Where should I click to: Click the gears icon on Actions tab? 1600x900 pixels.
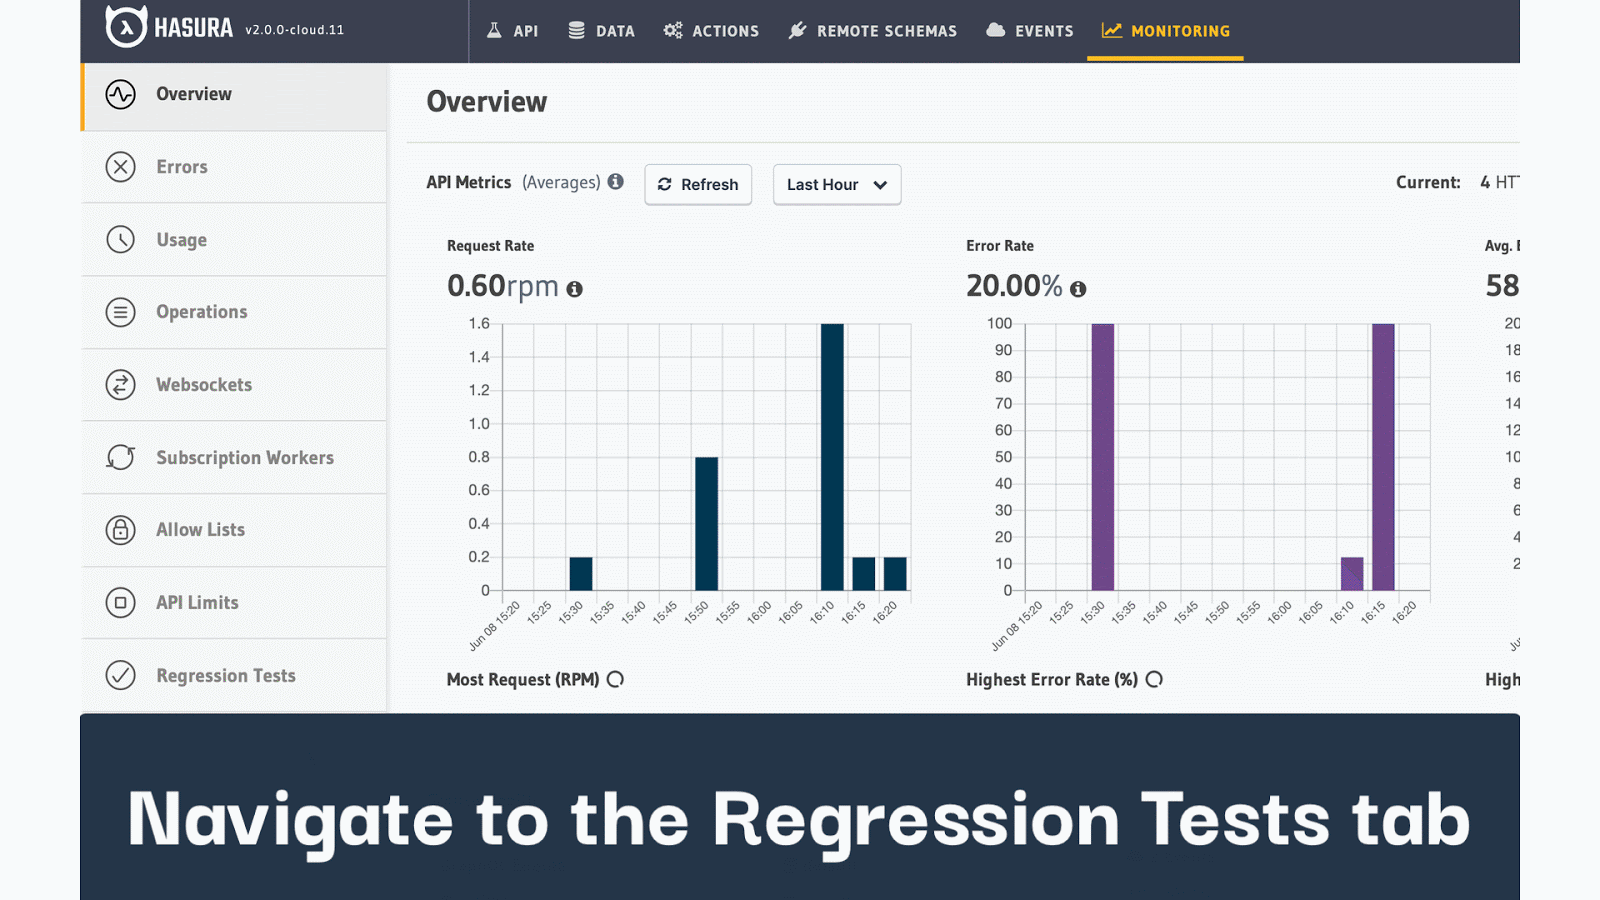(x=673, y=30)
